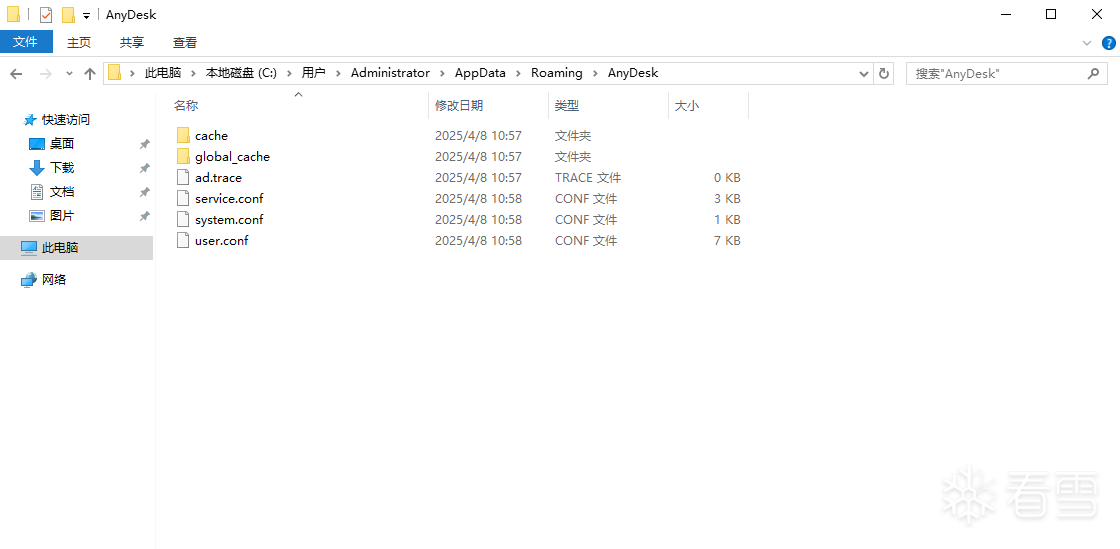The width and height of the screenshot is (1120, 549).
Task: Open the recent locations dropdown
Action: pyautogui.click(x=69, y=74)
